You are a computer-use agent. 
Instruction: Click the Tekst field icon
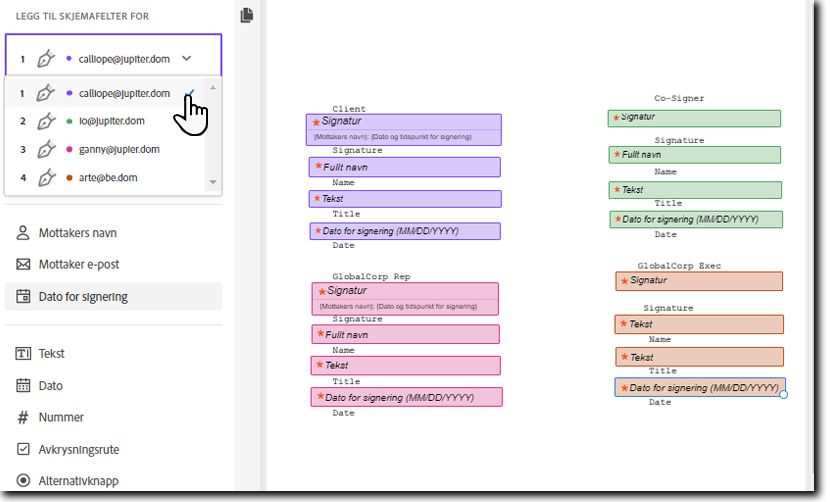pos(23,353)
